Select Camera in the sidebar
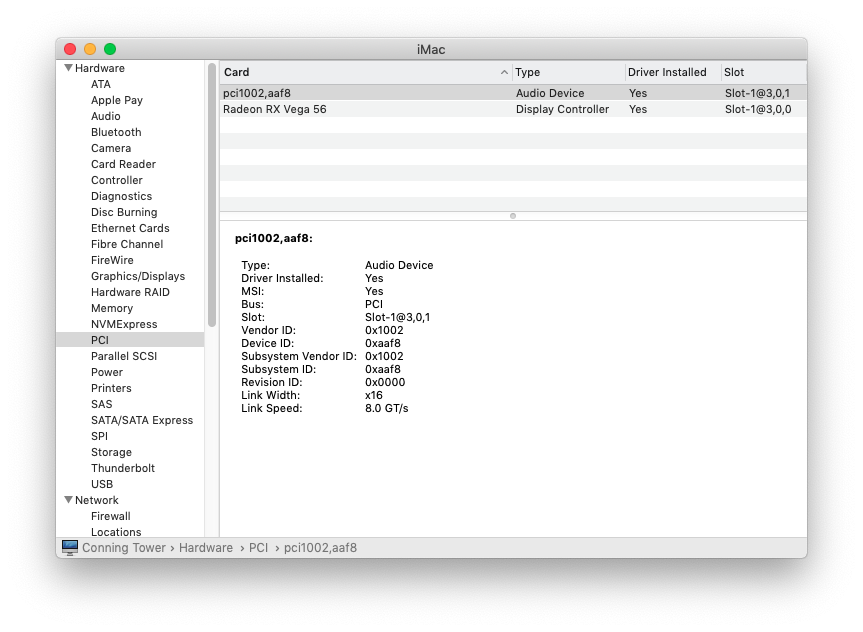 pos(111,148)
